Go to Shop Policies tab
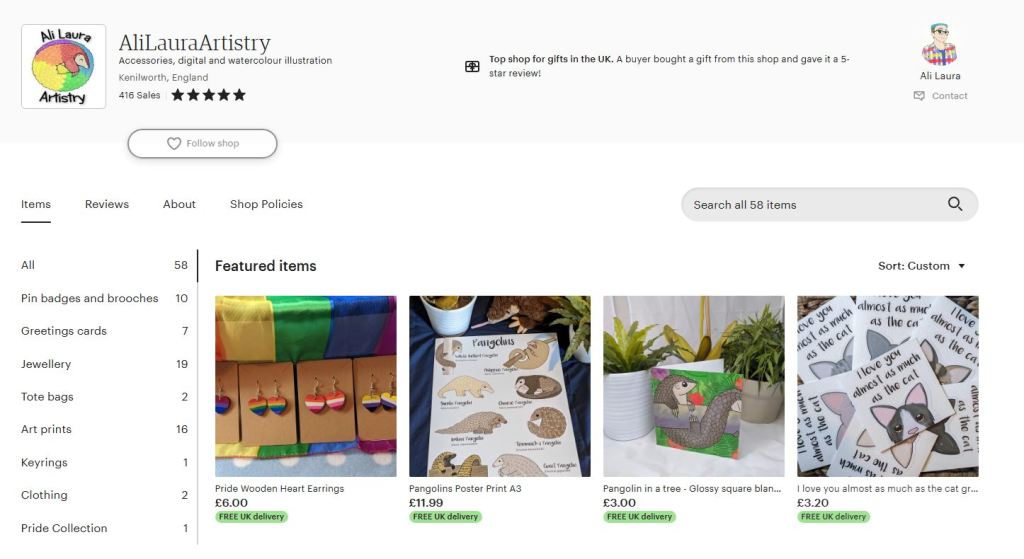The height and width of the screenshot is (559, 1024). coord(266,204)
